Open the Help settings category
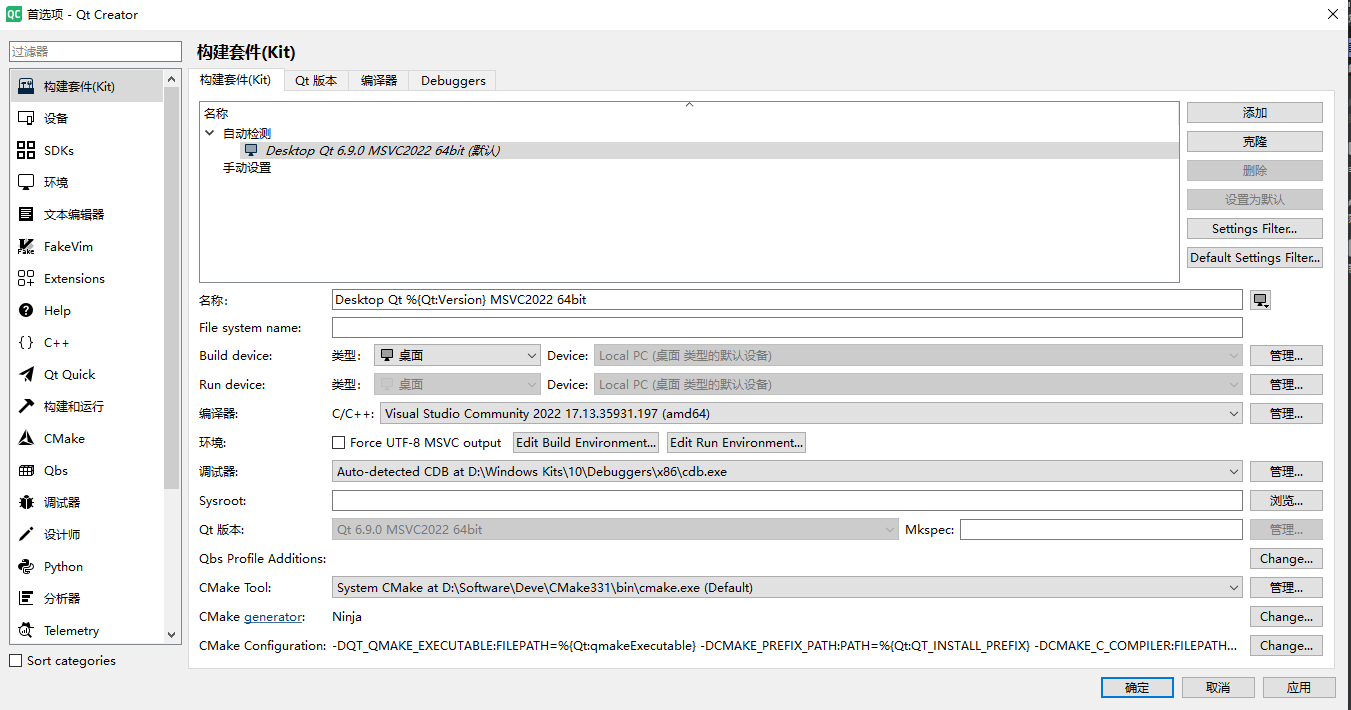The height and width of the screenshot is (710, 1351). pos(87,310)
